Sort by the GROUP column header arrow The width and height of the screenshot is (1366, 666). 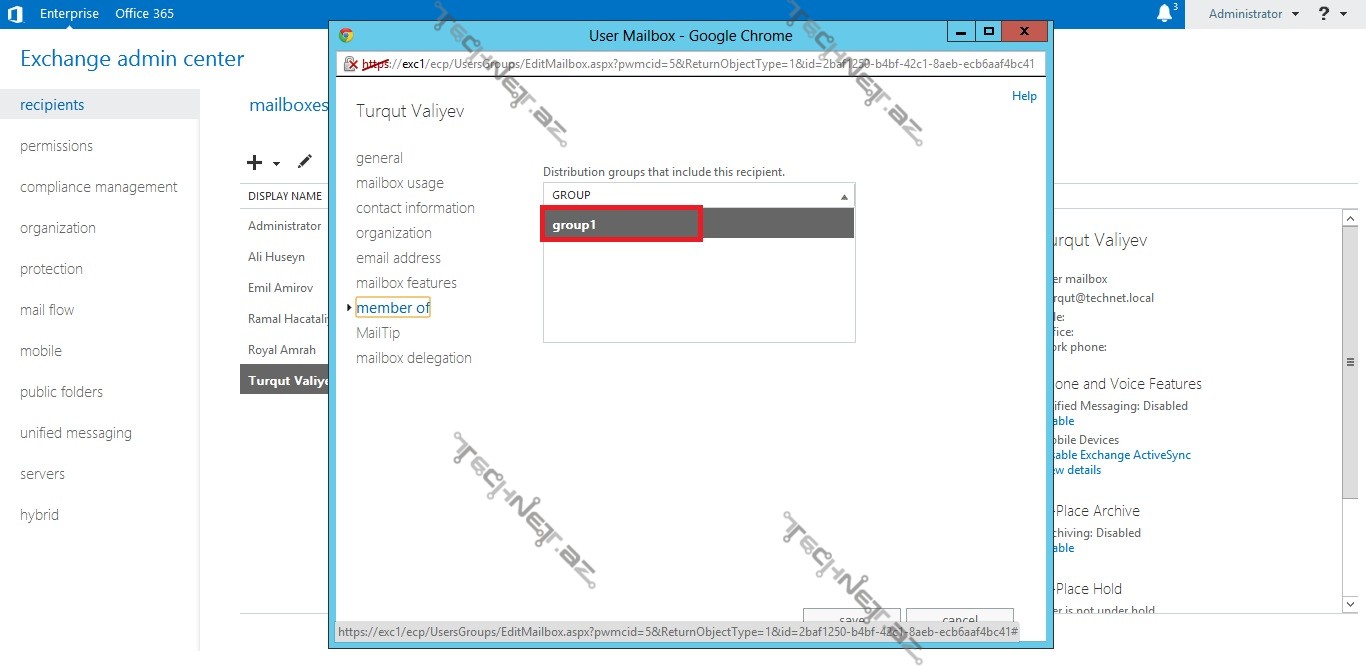pos(844,196)
